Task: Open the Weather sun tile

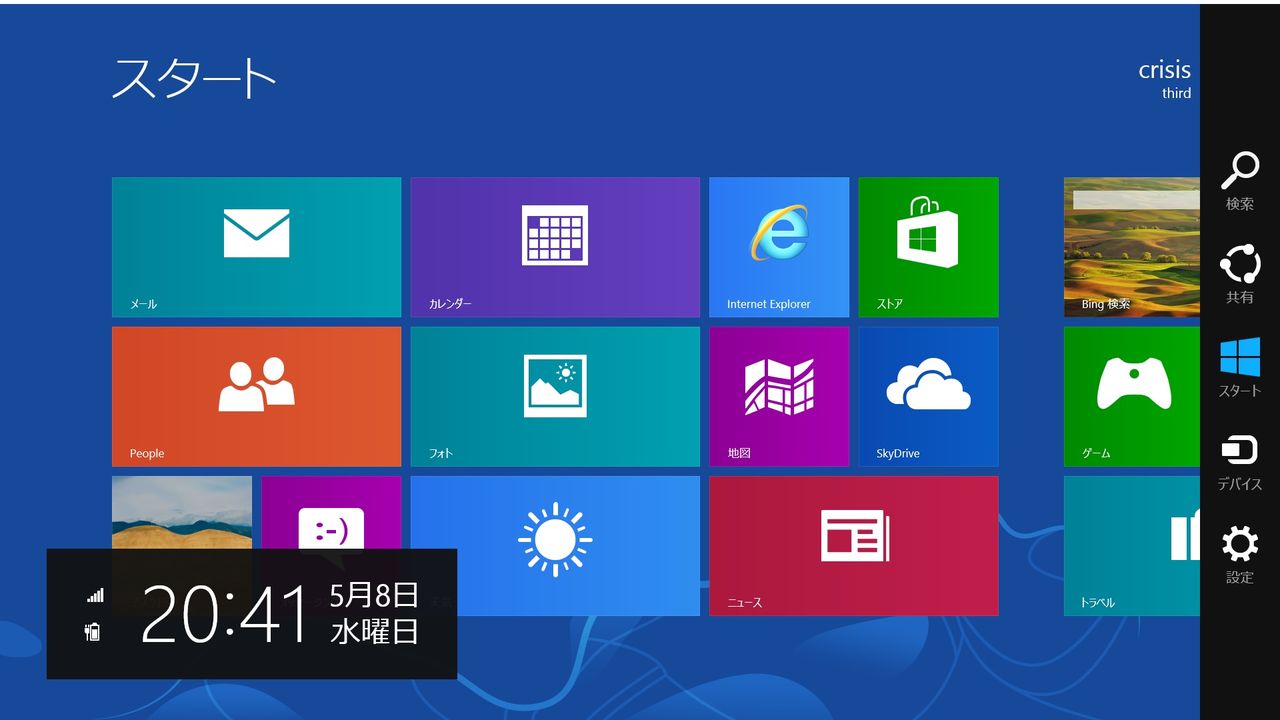Action: click(x=555, y=545)
